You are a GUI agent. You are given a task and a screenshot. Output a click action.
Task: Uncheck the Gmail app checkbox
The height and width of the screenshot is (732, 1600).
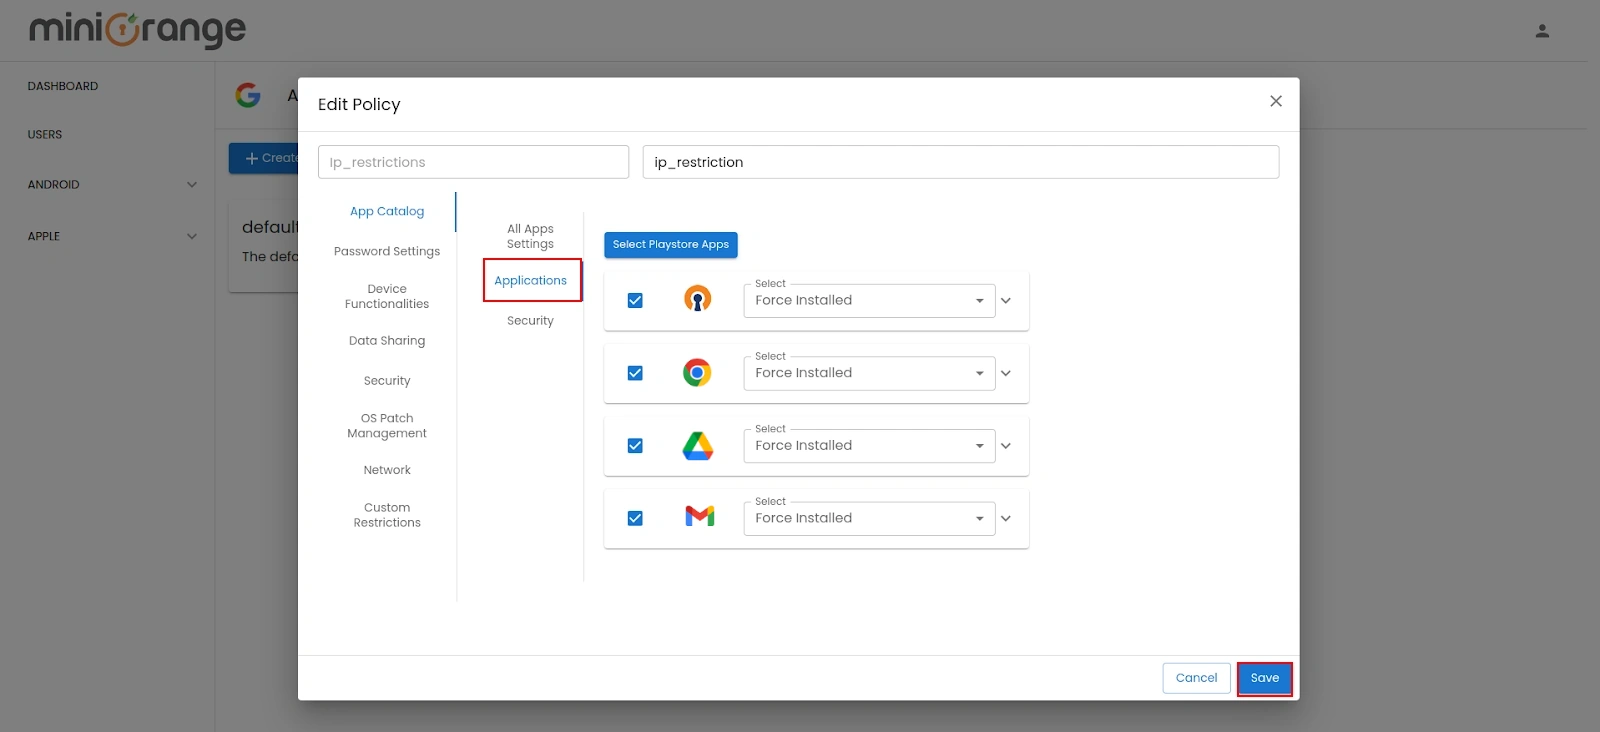635,518
